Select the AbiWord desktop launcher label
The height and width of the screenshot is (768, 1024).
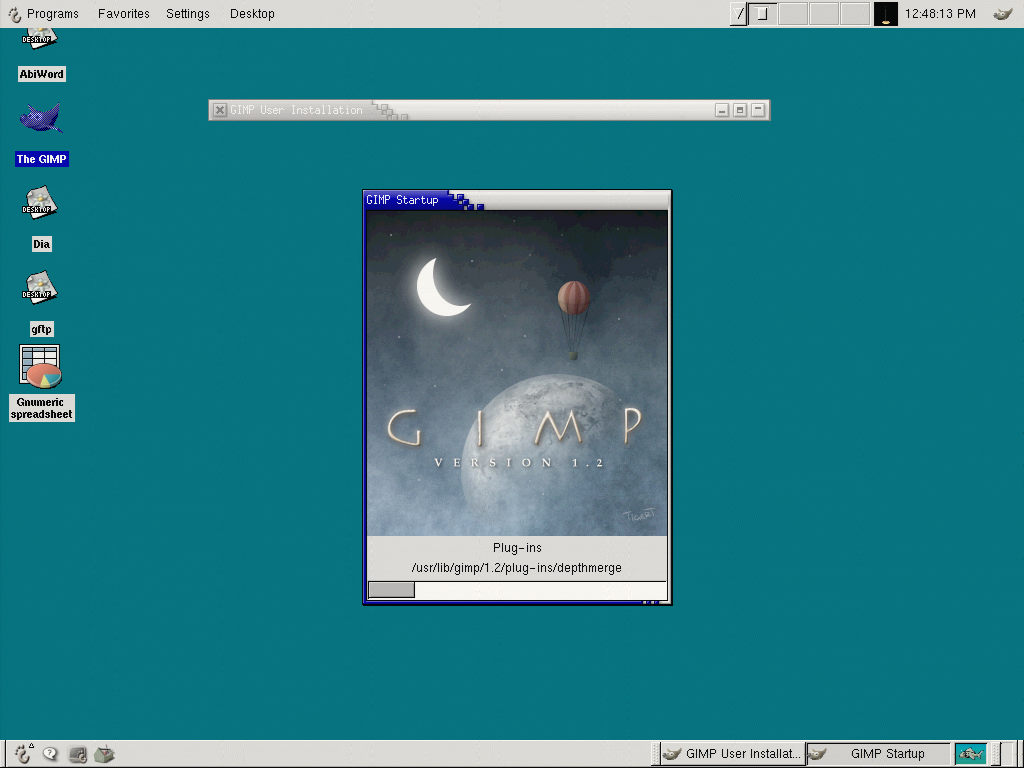pyautogui.click(x=41, y=74)
